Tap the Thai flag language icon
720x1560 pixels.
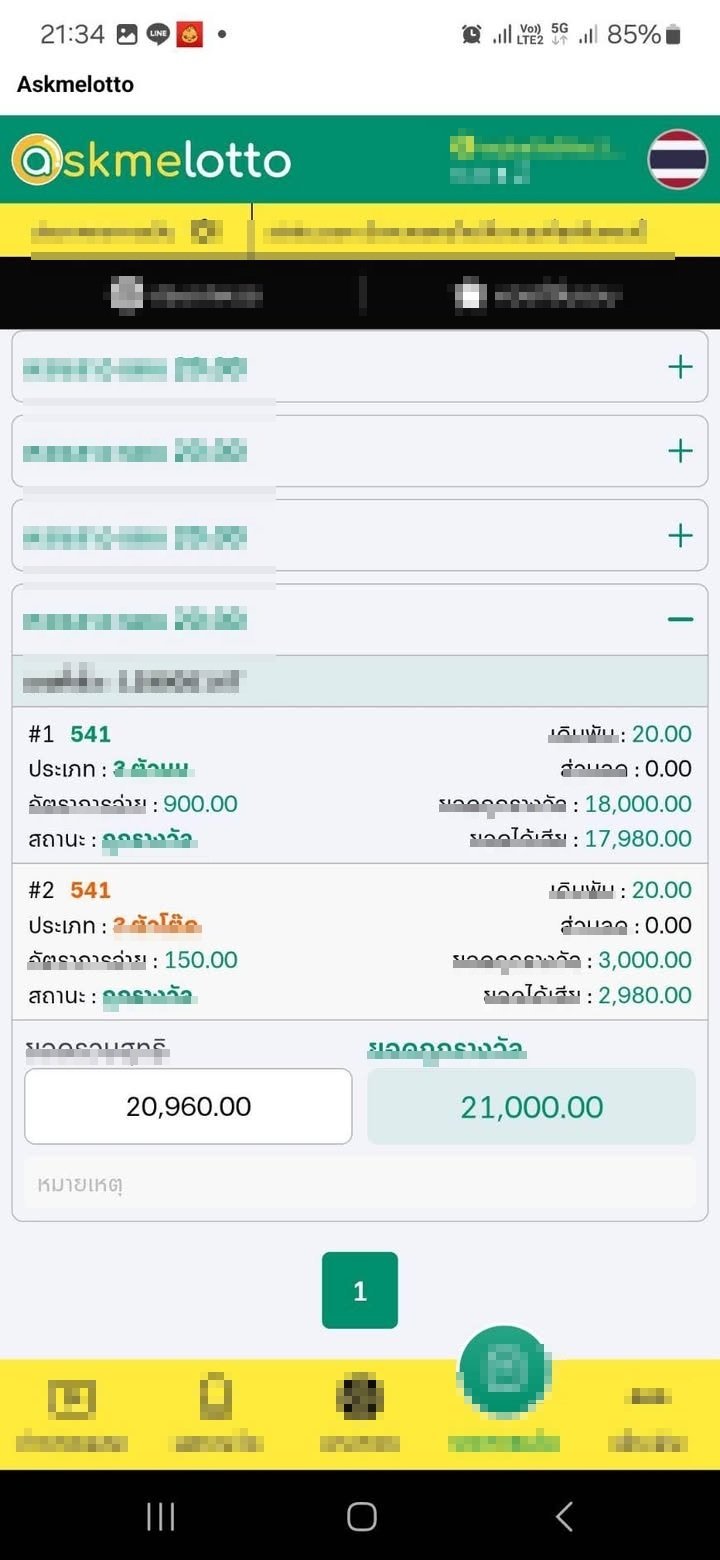tap(678, 159)
